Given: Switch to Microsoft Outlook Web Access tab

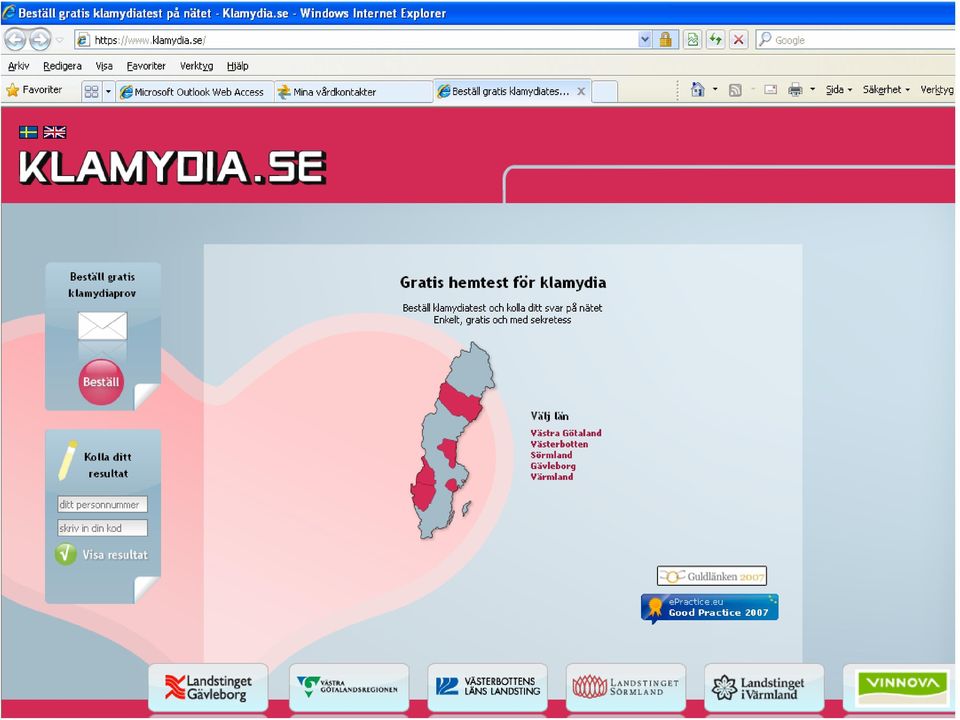Looking at the screenshot, I should click(x=195, y=92).
